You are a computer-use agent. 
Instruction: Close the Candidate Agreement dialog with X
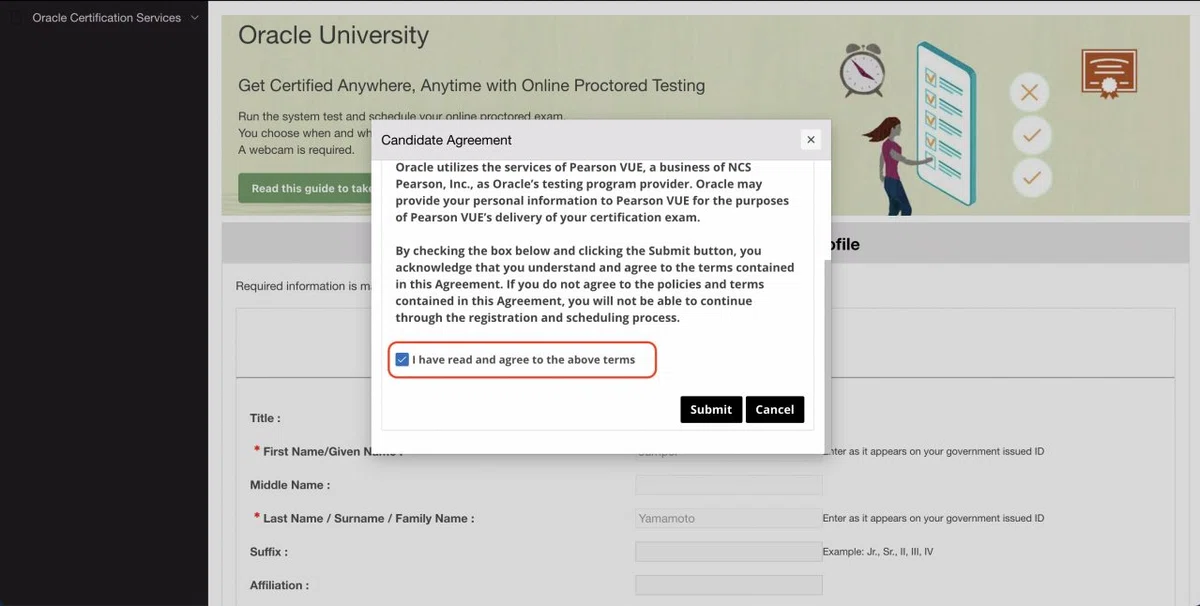tap(811, 140)
